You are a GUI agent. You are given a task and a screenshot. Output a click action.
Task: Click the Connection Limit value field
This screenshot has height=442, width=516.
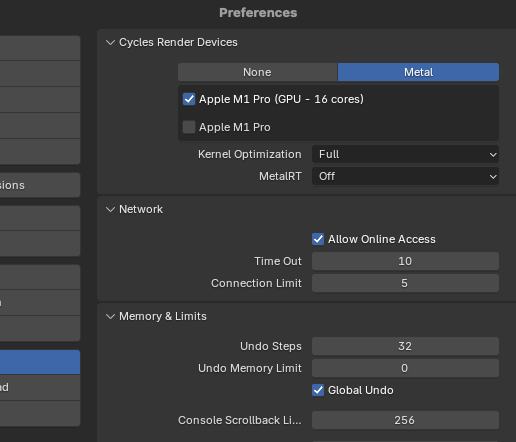(405, 283)
